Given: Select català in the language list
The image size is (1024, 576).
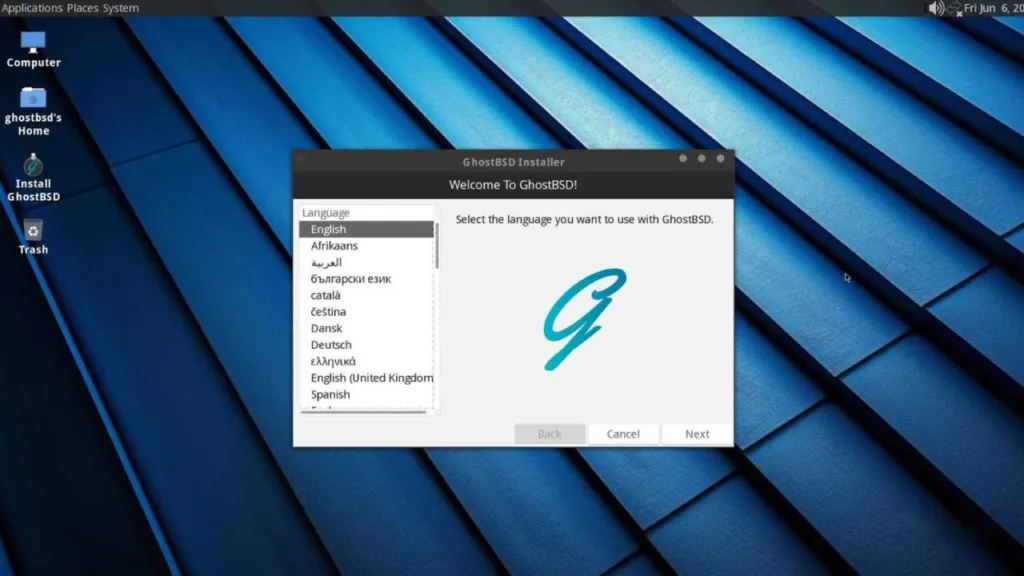Looking at the screenshot, I should pos(366,295).
